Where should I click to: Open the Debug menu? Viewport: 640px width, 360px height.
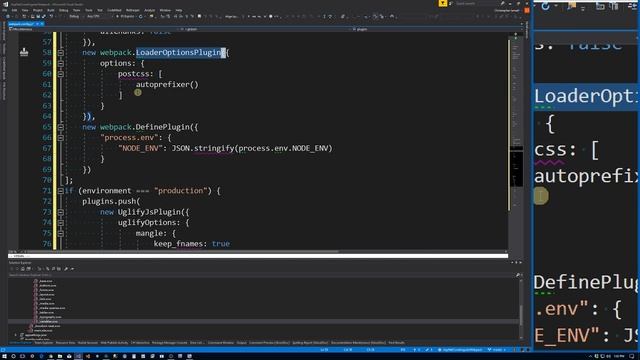click(x=63, y=10)
